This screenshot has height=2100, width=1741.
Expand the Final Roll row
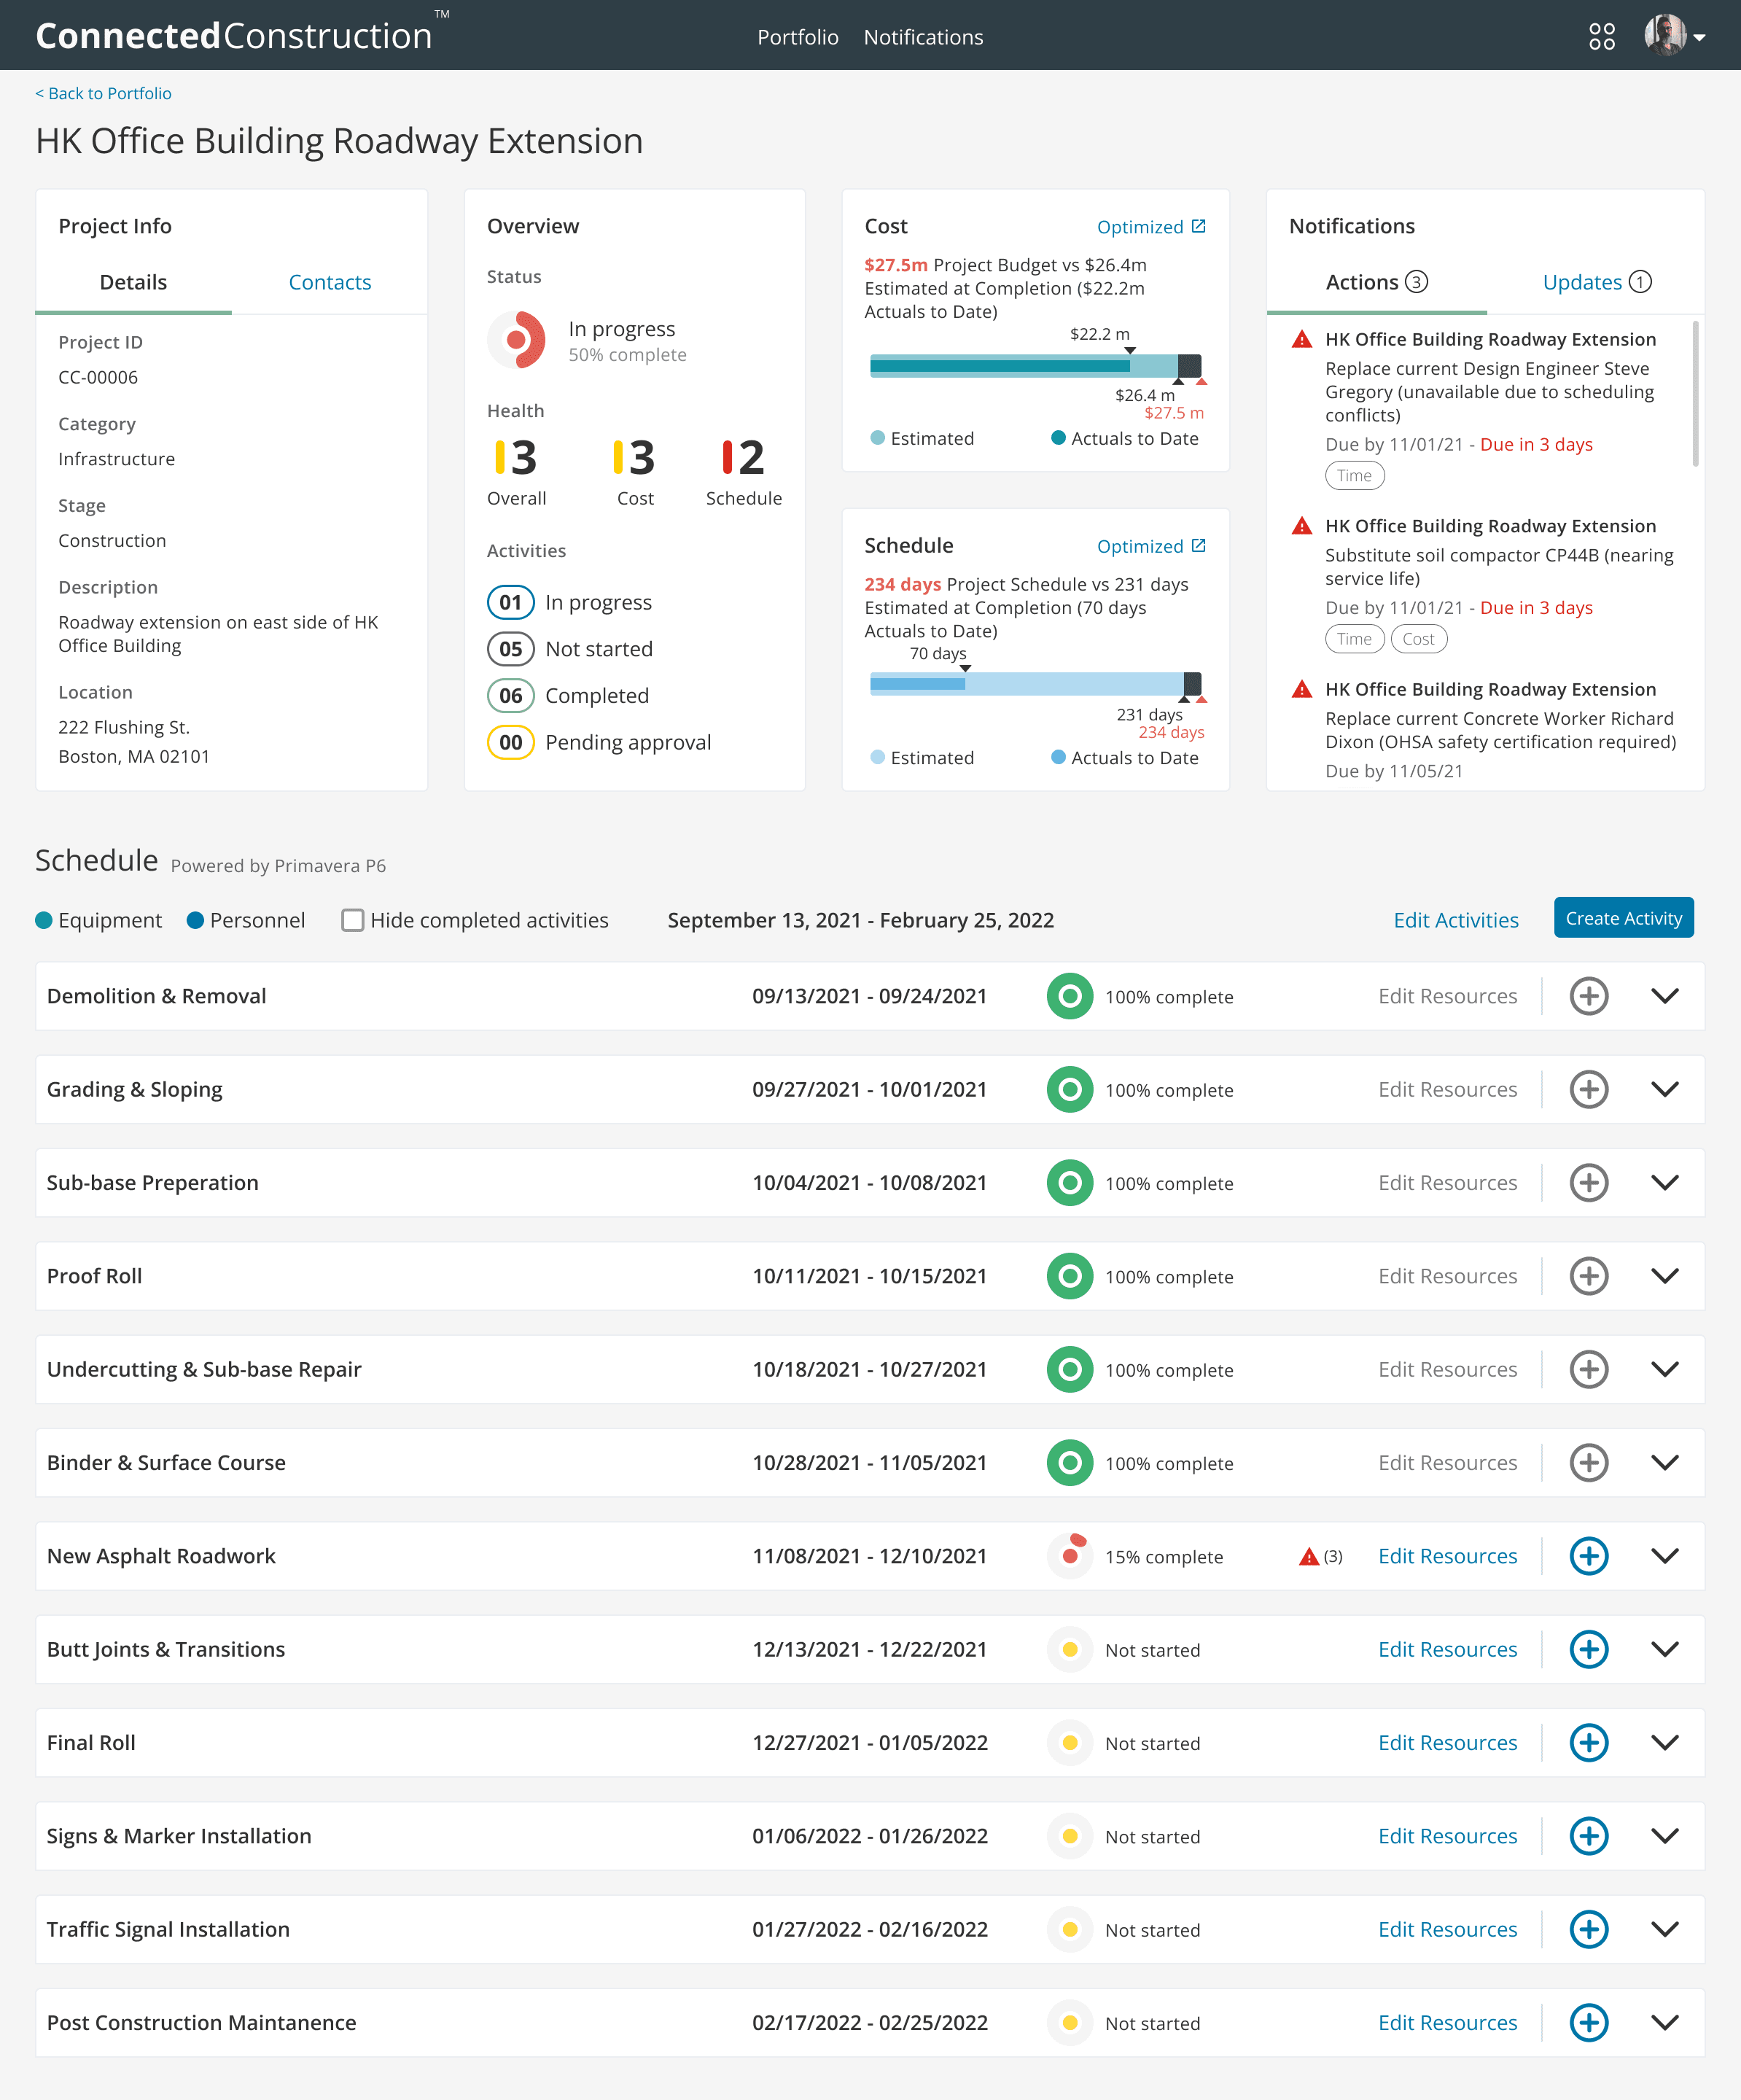point(1664,1742)
